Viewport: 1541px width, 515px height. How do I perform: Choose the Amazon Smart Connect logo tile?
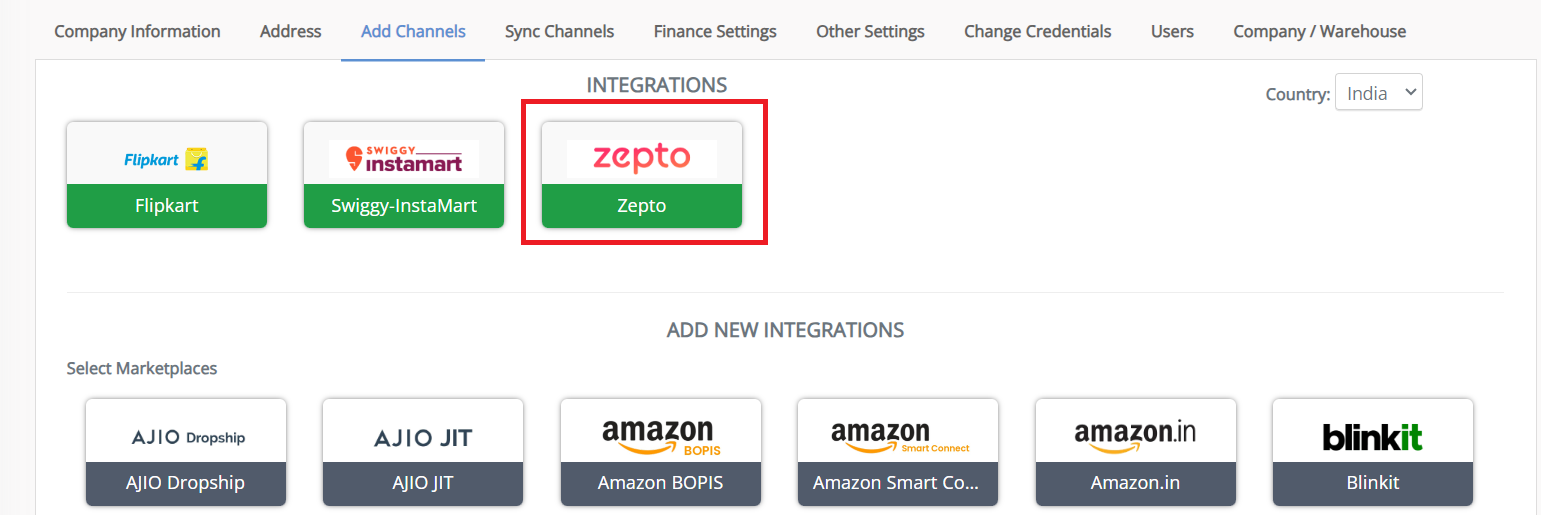[898, 436]
